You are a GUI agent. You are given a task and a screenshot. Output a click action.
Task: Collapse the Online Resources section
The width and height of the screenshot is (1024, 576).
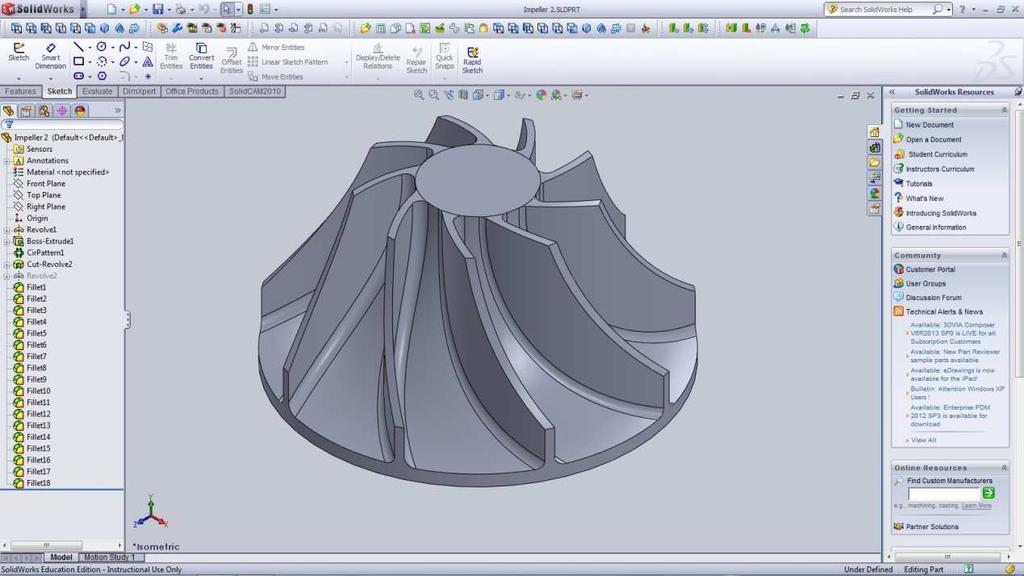click(1004, 468)
